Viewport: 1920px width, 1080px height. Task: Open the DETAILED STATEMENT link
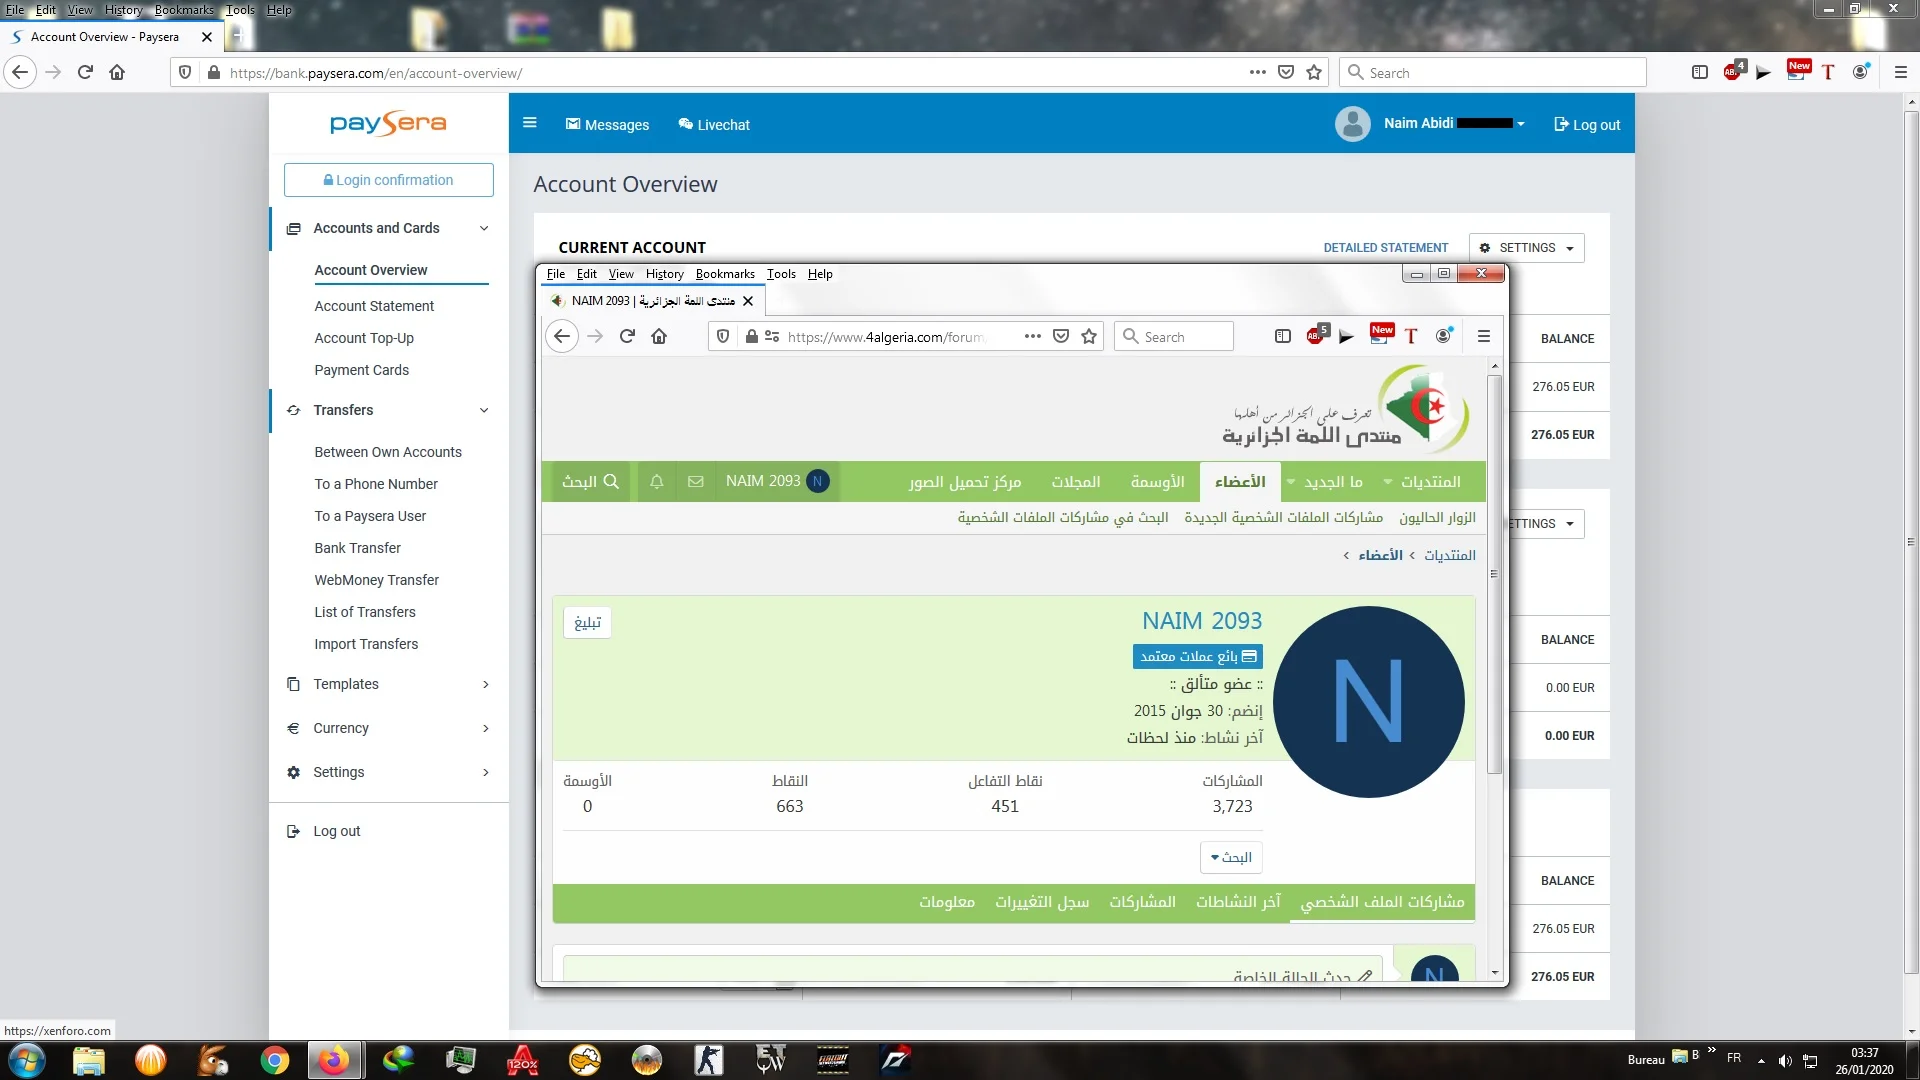1385,248
